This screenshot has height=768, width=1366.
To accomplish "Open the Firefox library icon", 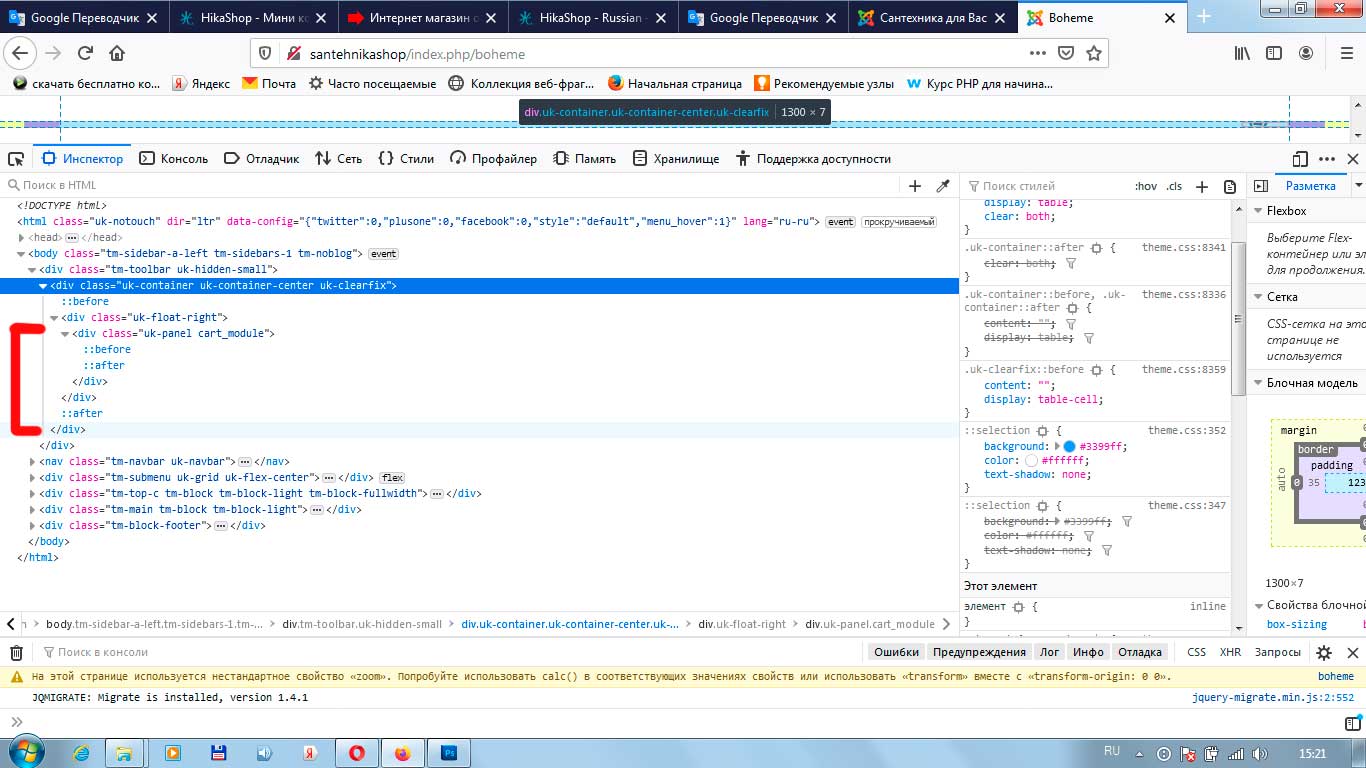I will coord(1242,53).
